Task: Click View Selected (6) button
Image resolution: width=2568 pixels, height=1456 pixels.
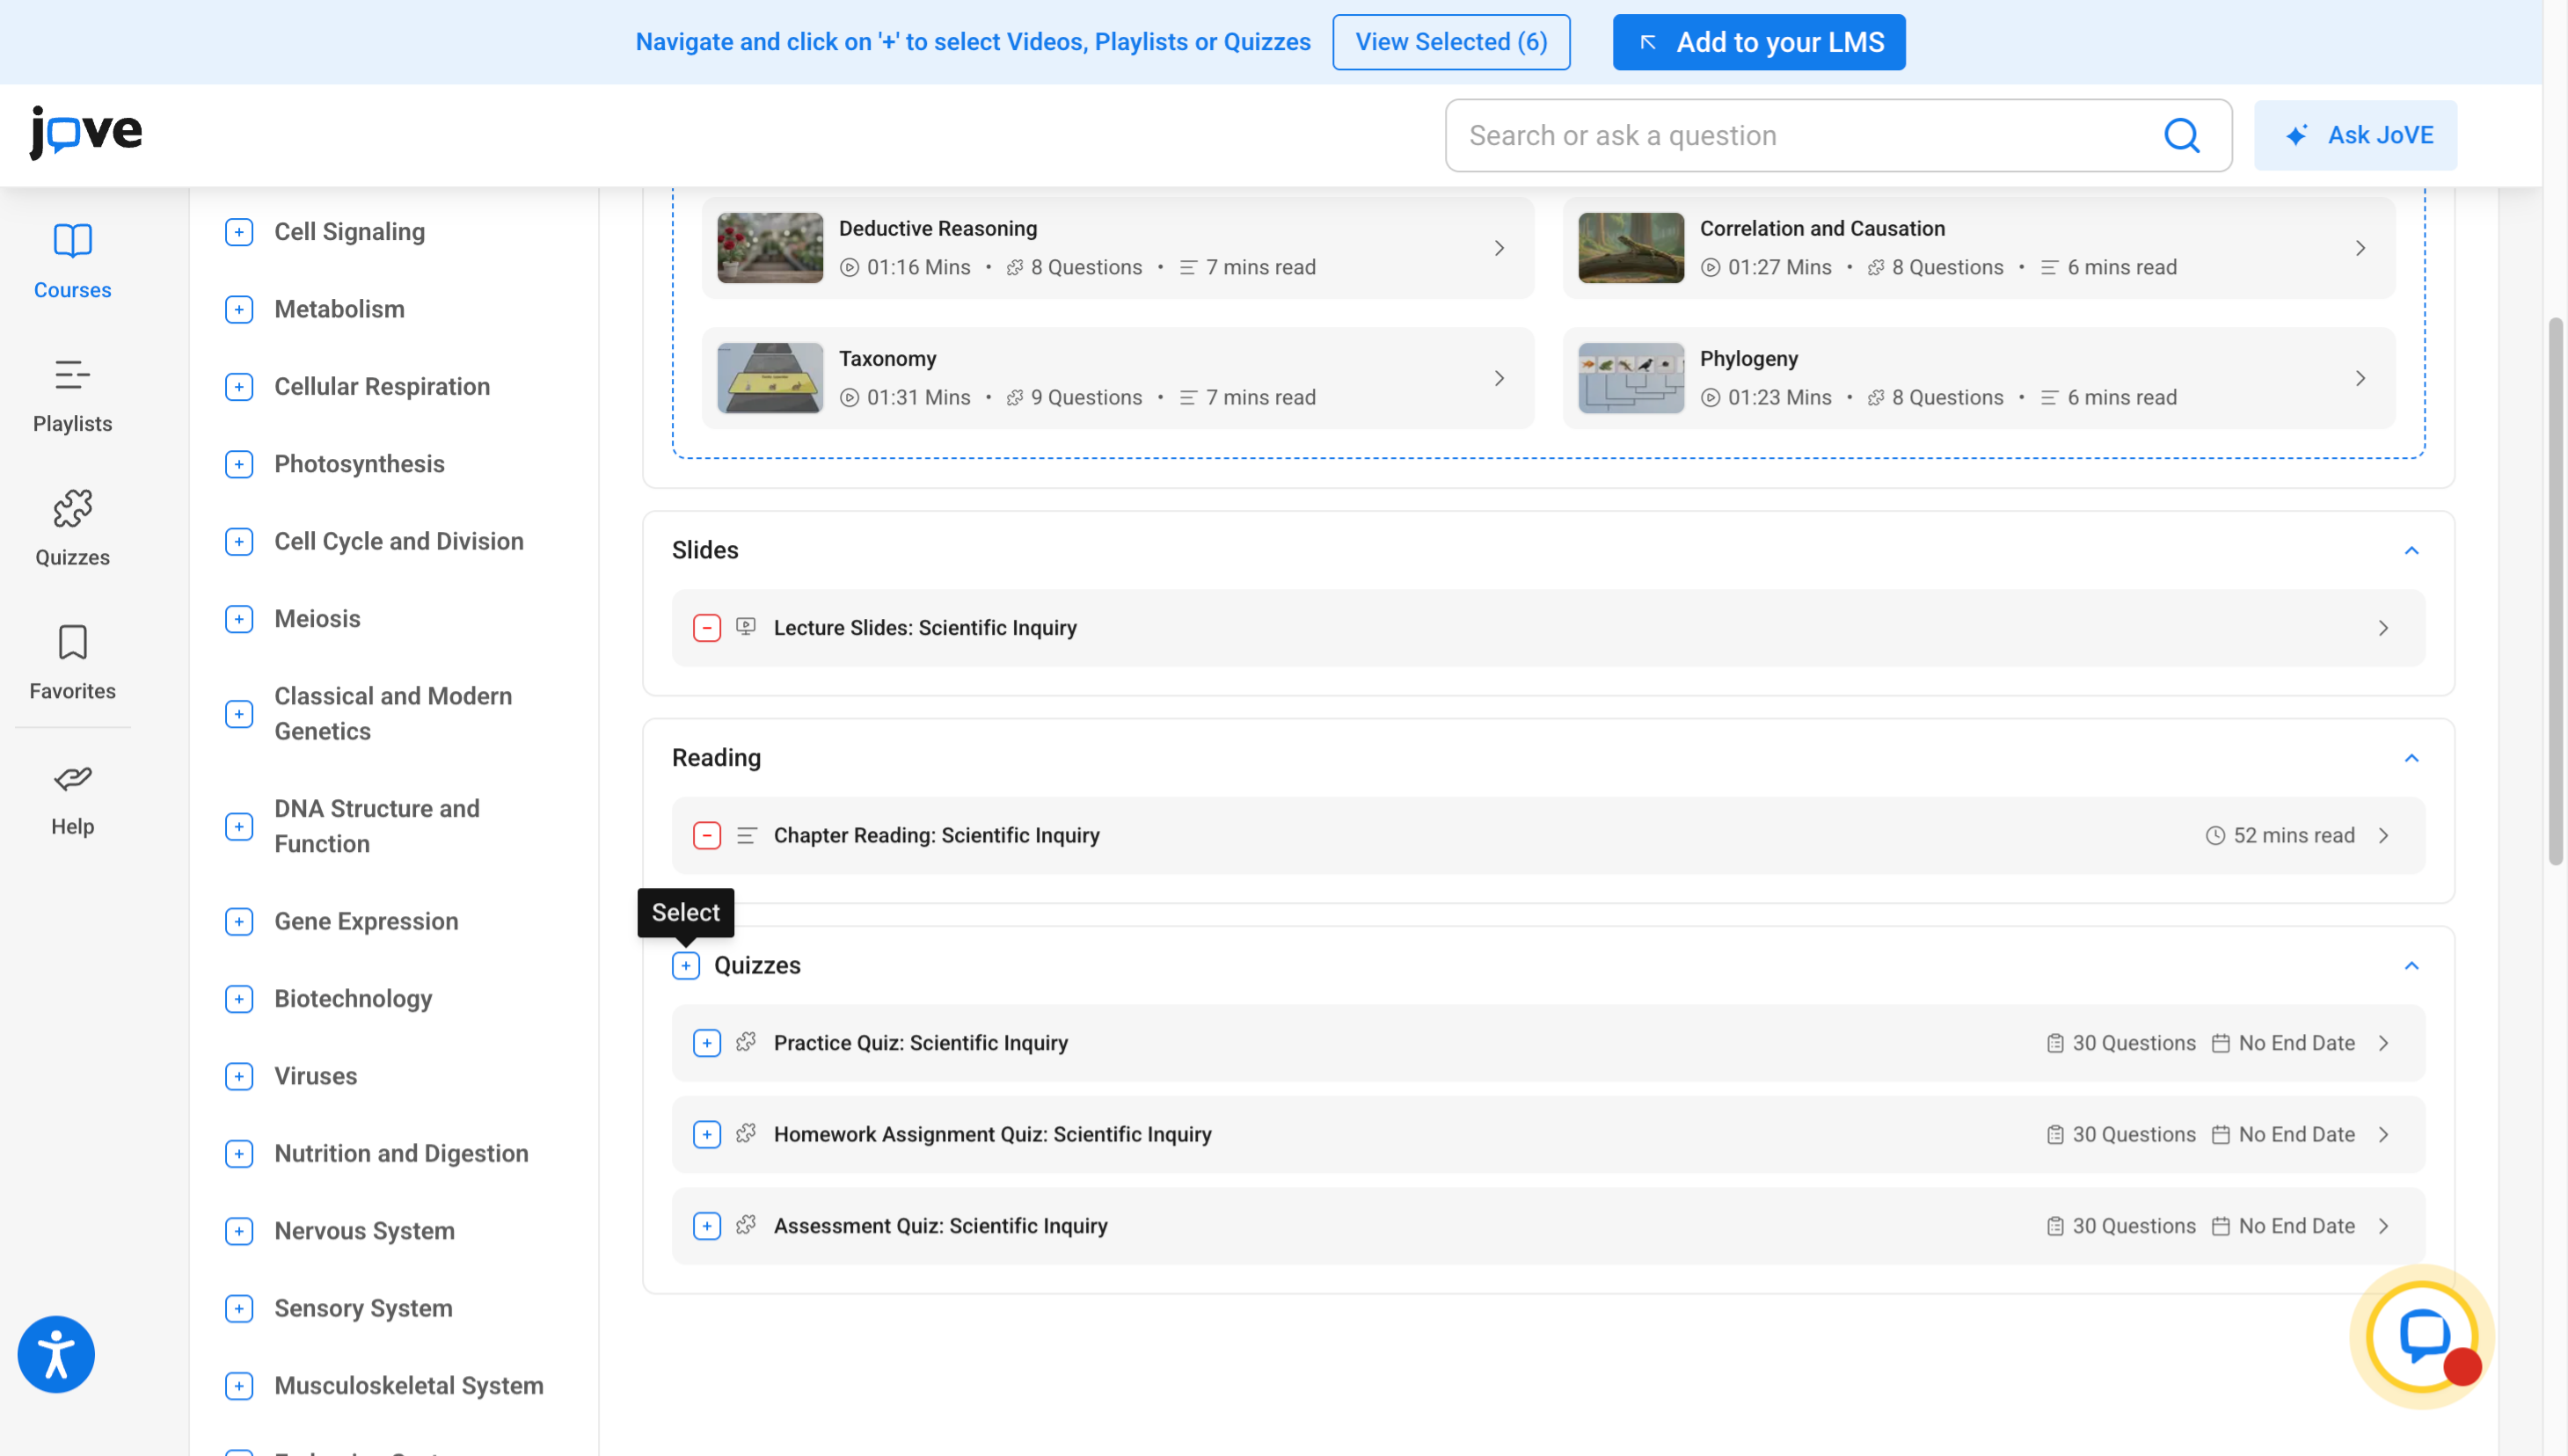Action: click(x=1451, y=42)
